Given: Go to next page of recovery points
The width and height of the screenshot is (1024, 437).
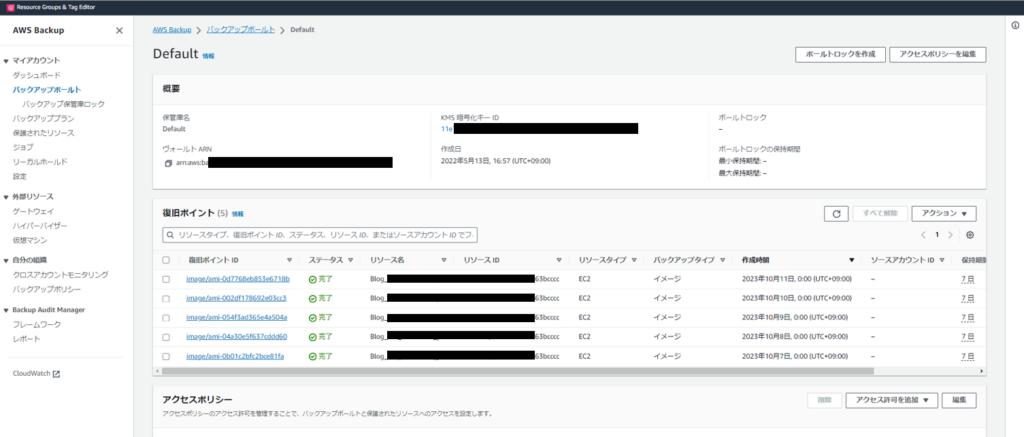Looking at the screenshot, I should coord(950,235).
